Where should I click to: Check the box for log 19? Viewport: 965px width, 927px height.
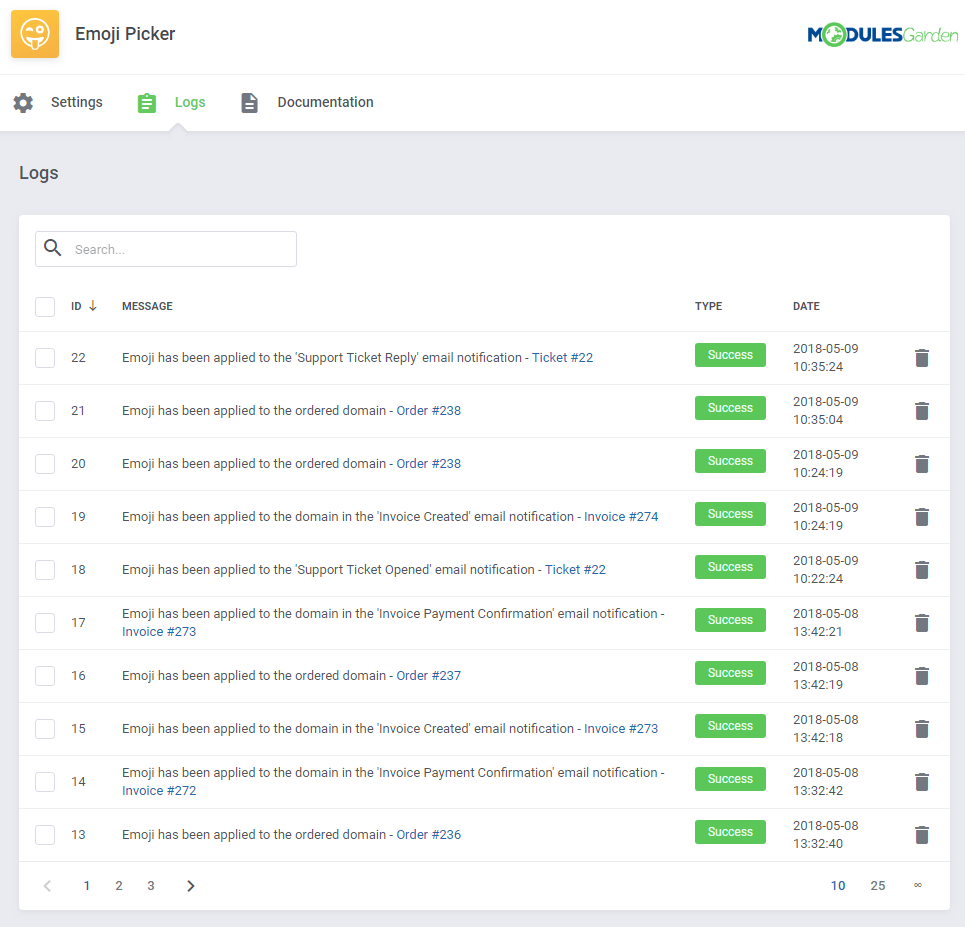coord(45,516)
